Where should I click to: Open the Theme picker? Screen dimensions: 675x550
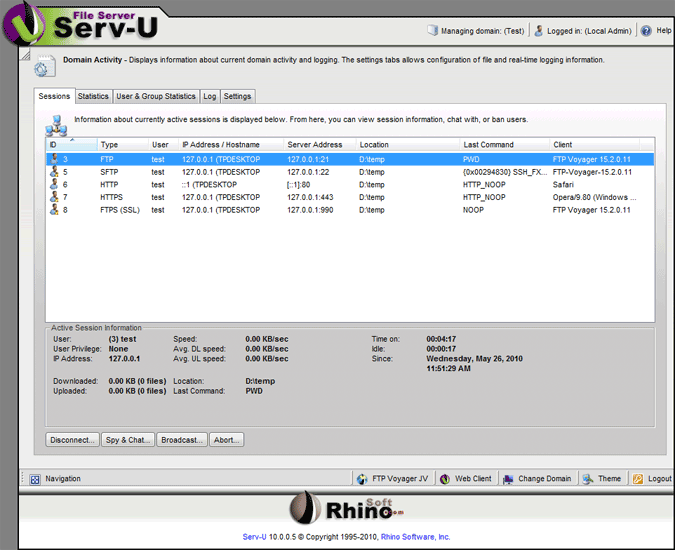589,479
